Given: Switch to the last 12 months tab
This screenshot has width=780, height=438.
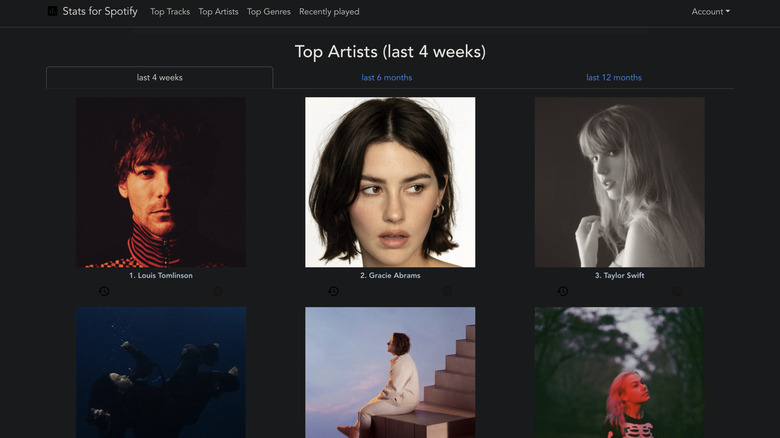Looking at the screenshot, I should click(614, 77).
